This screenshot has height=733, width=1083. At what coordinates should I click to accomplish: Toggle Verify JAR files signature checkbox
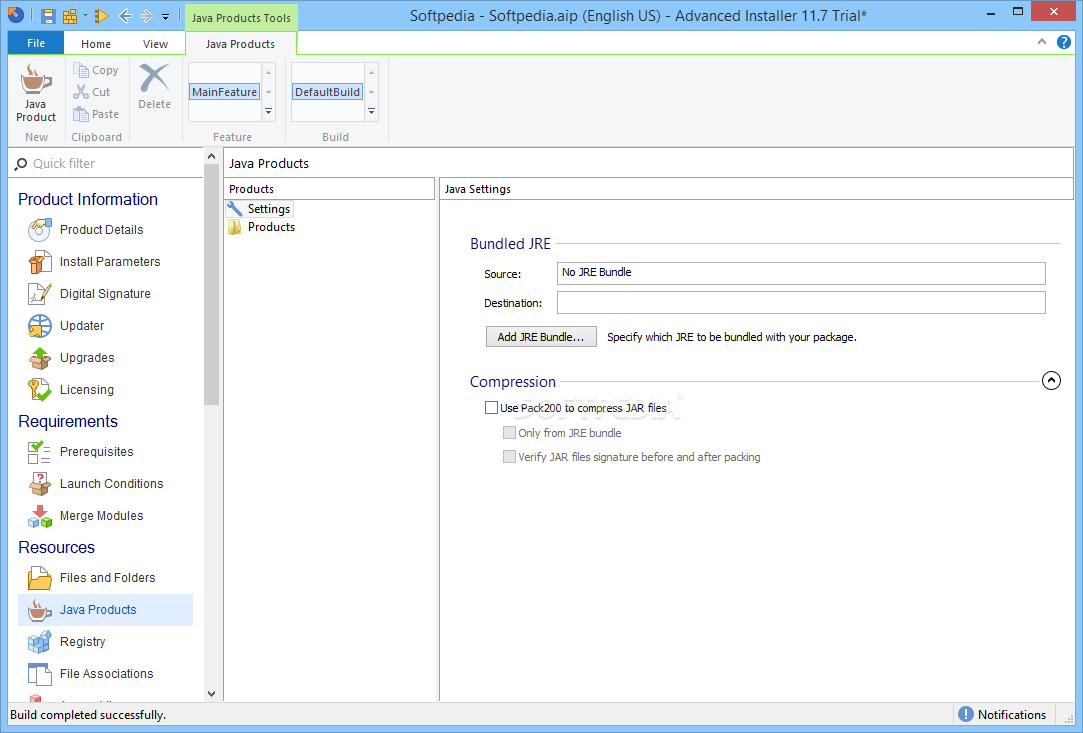pyautogui.click(x=509, y=457)
